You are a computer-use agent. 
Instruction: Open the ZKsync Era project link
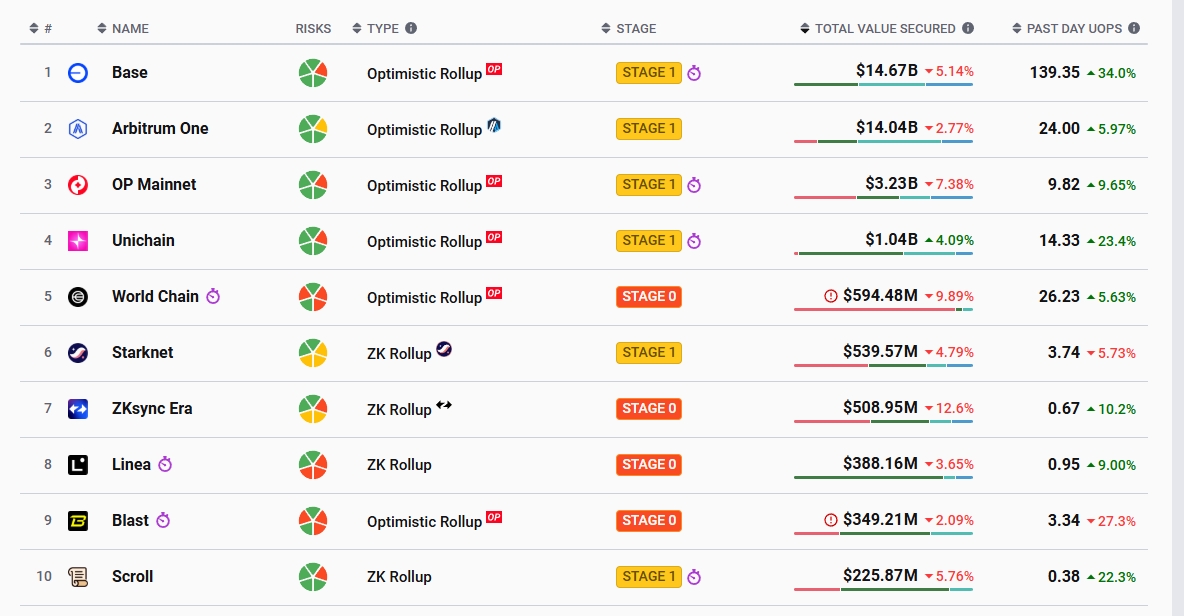click(x=152, y=409)
